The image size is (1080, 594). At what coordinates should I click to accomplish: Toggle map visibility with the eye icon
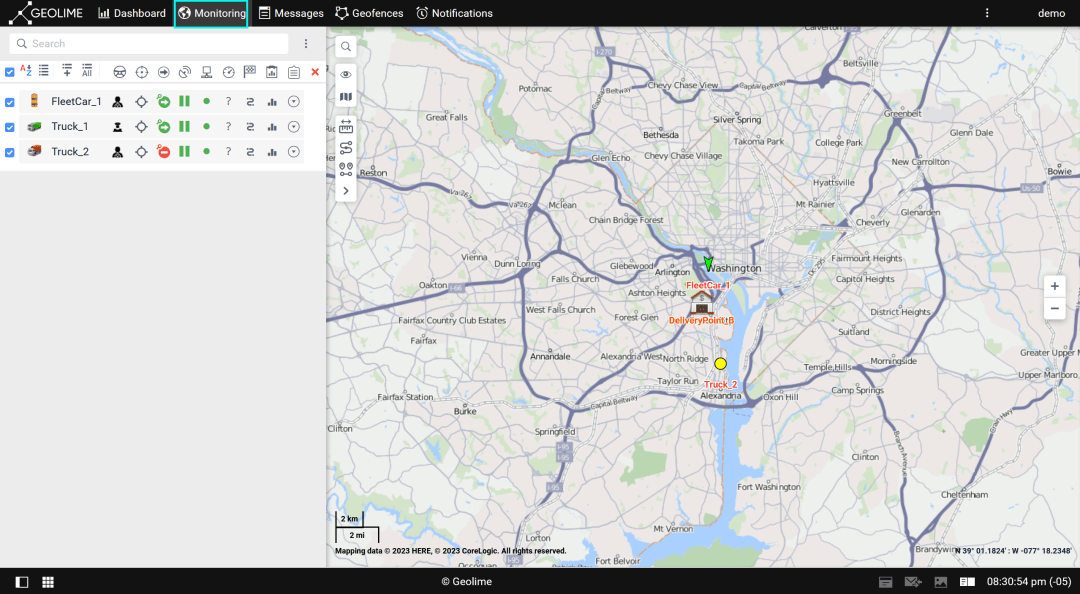(x=346, y=74)
